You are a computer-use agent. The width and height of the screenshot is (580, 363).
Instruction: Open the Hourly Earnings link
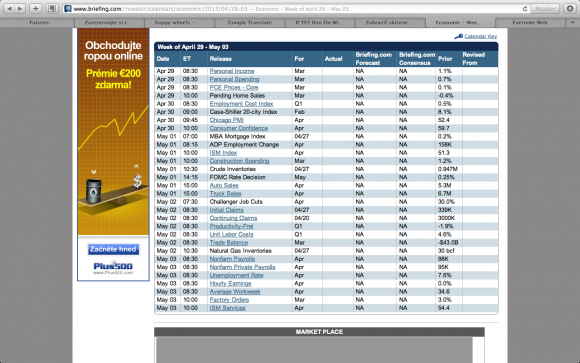tap(230, 283)
